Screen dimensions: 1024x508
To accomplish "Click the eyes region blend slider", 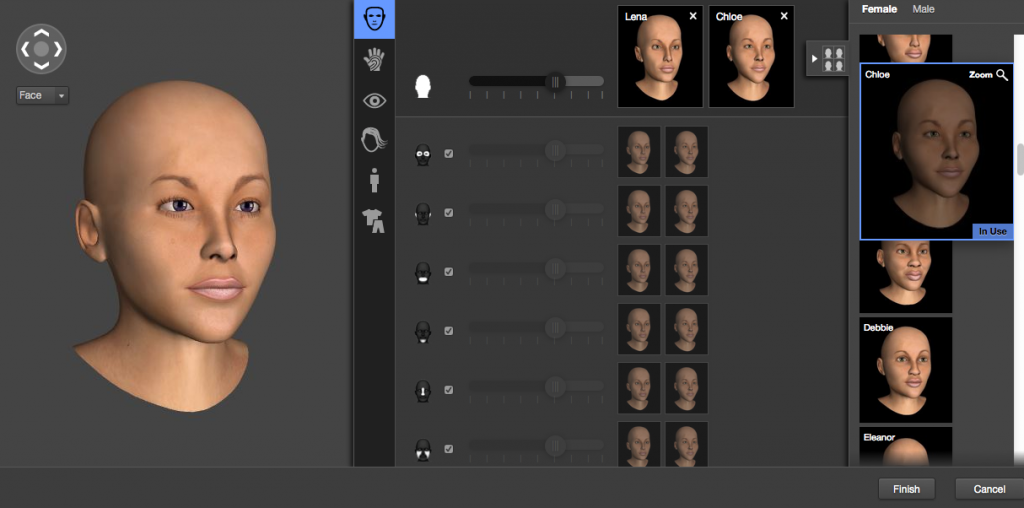I will [536, 150].
